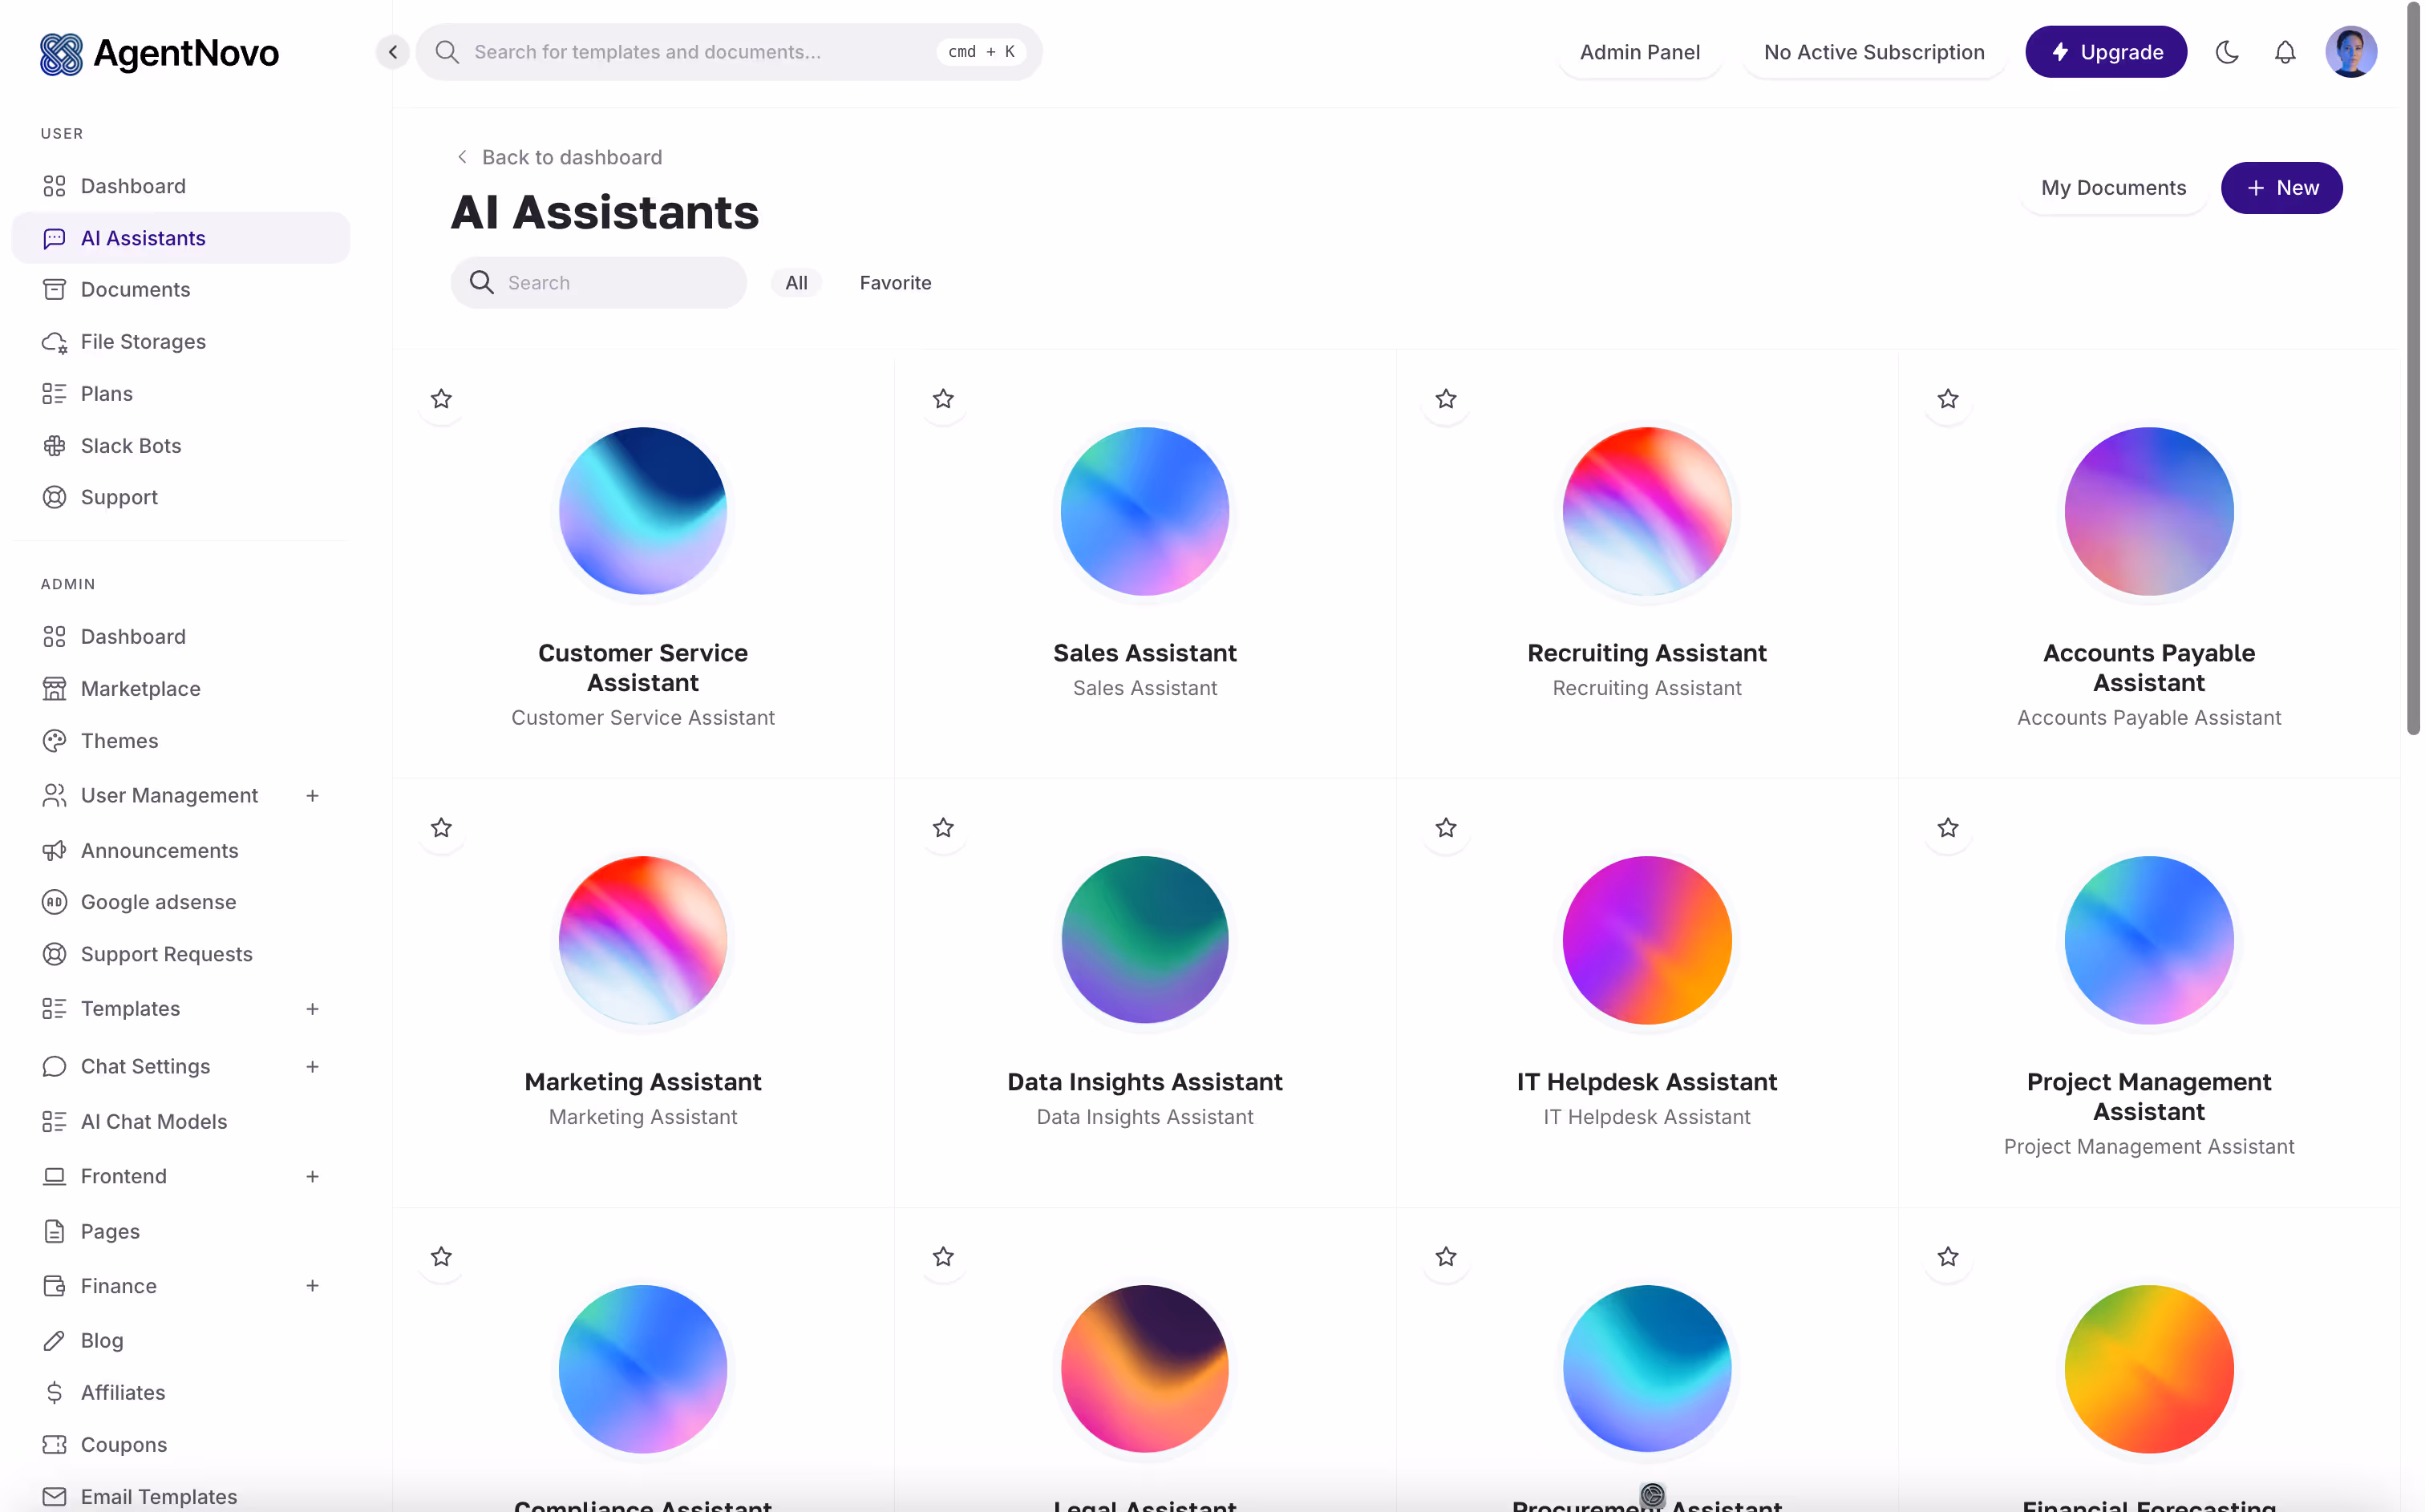Go Back to dashboard
This screenshot has height=1512, width=2425.
pos(558,157)
